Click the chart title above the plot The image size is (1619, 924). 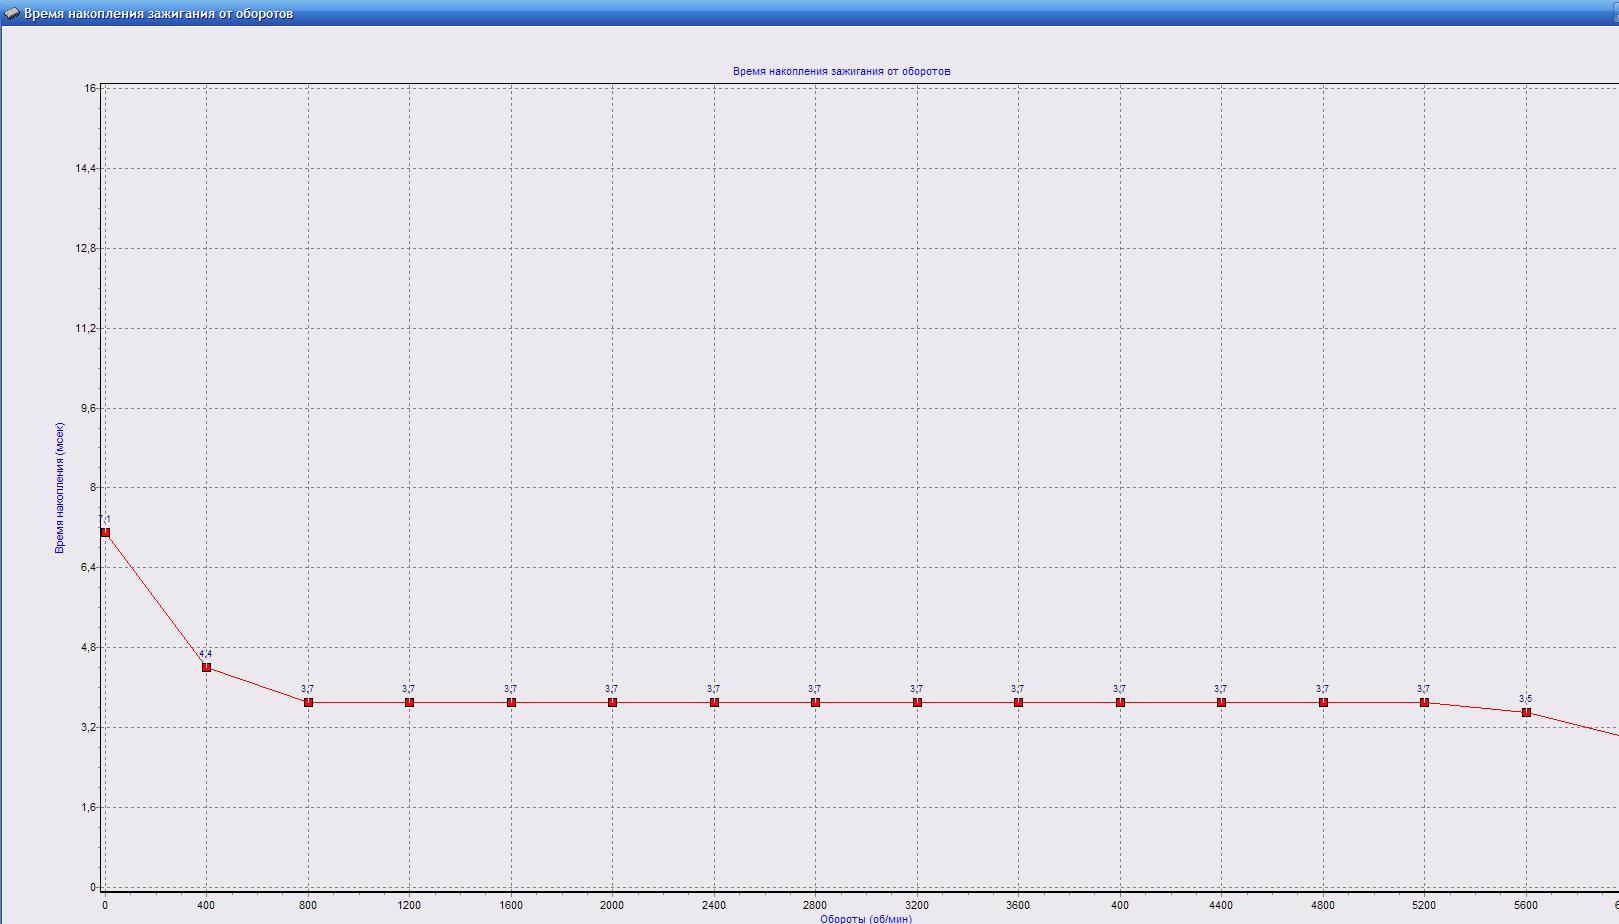[x=841, y=72]
